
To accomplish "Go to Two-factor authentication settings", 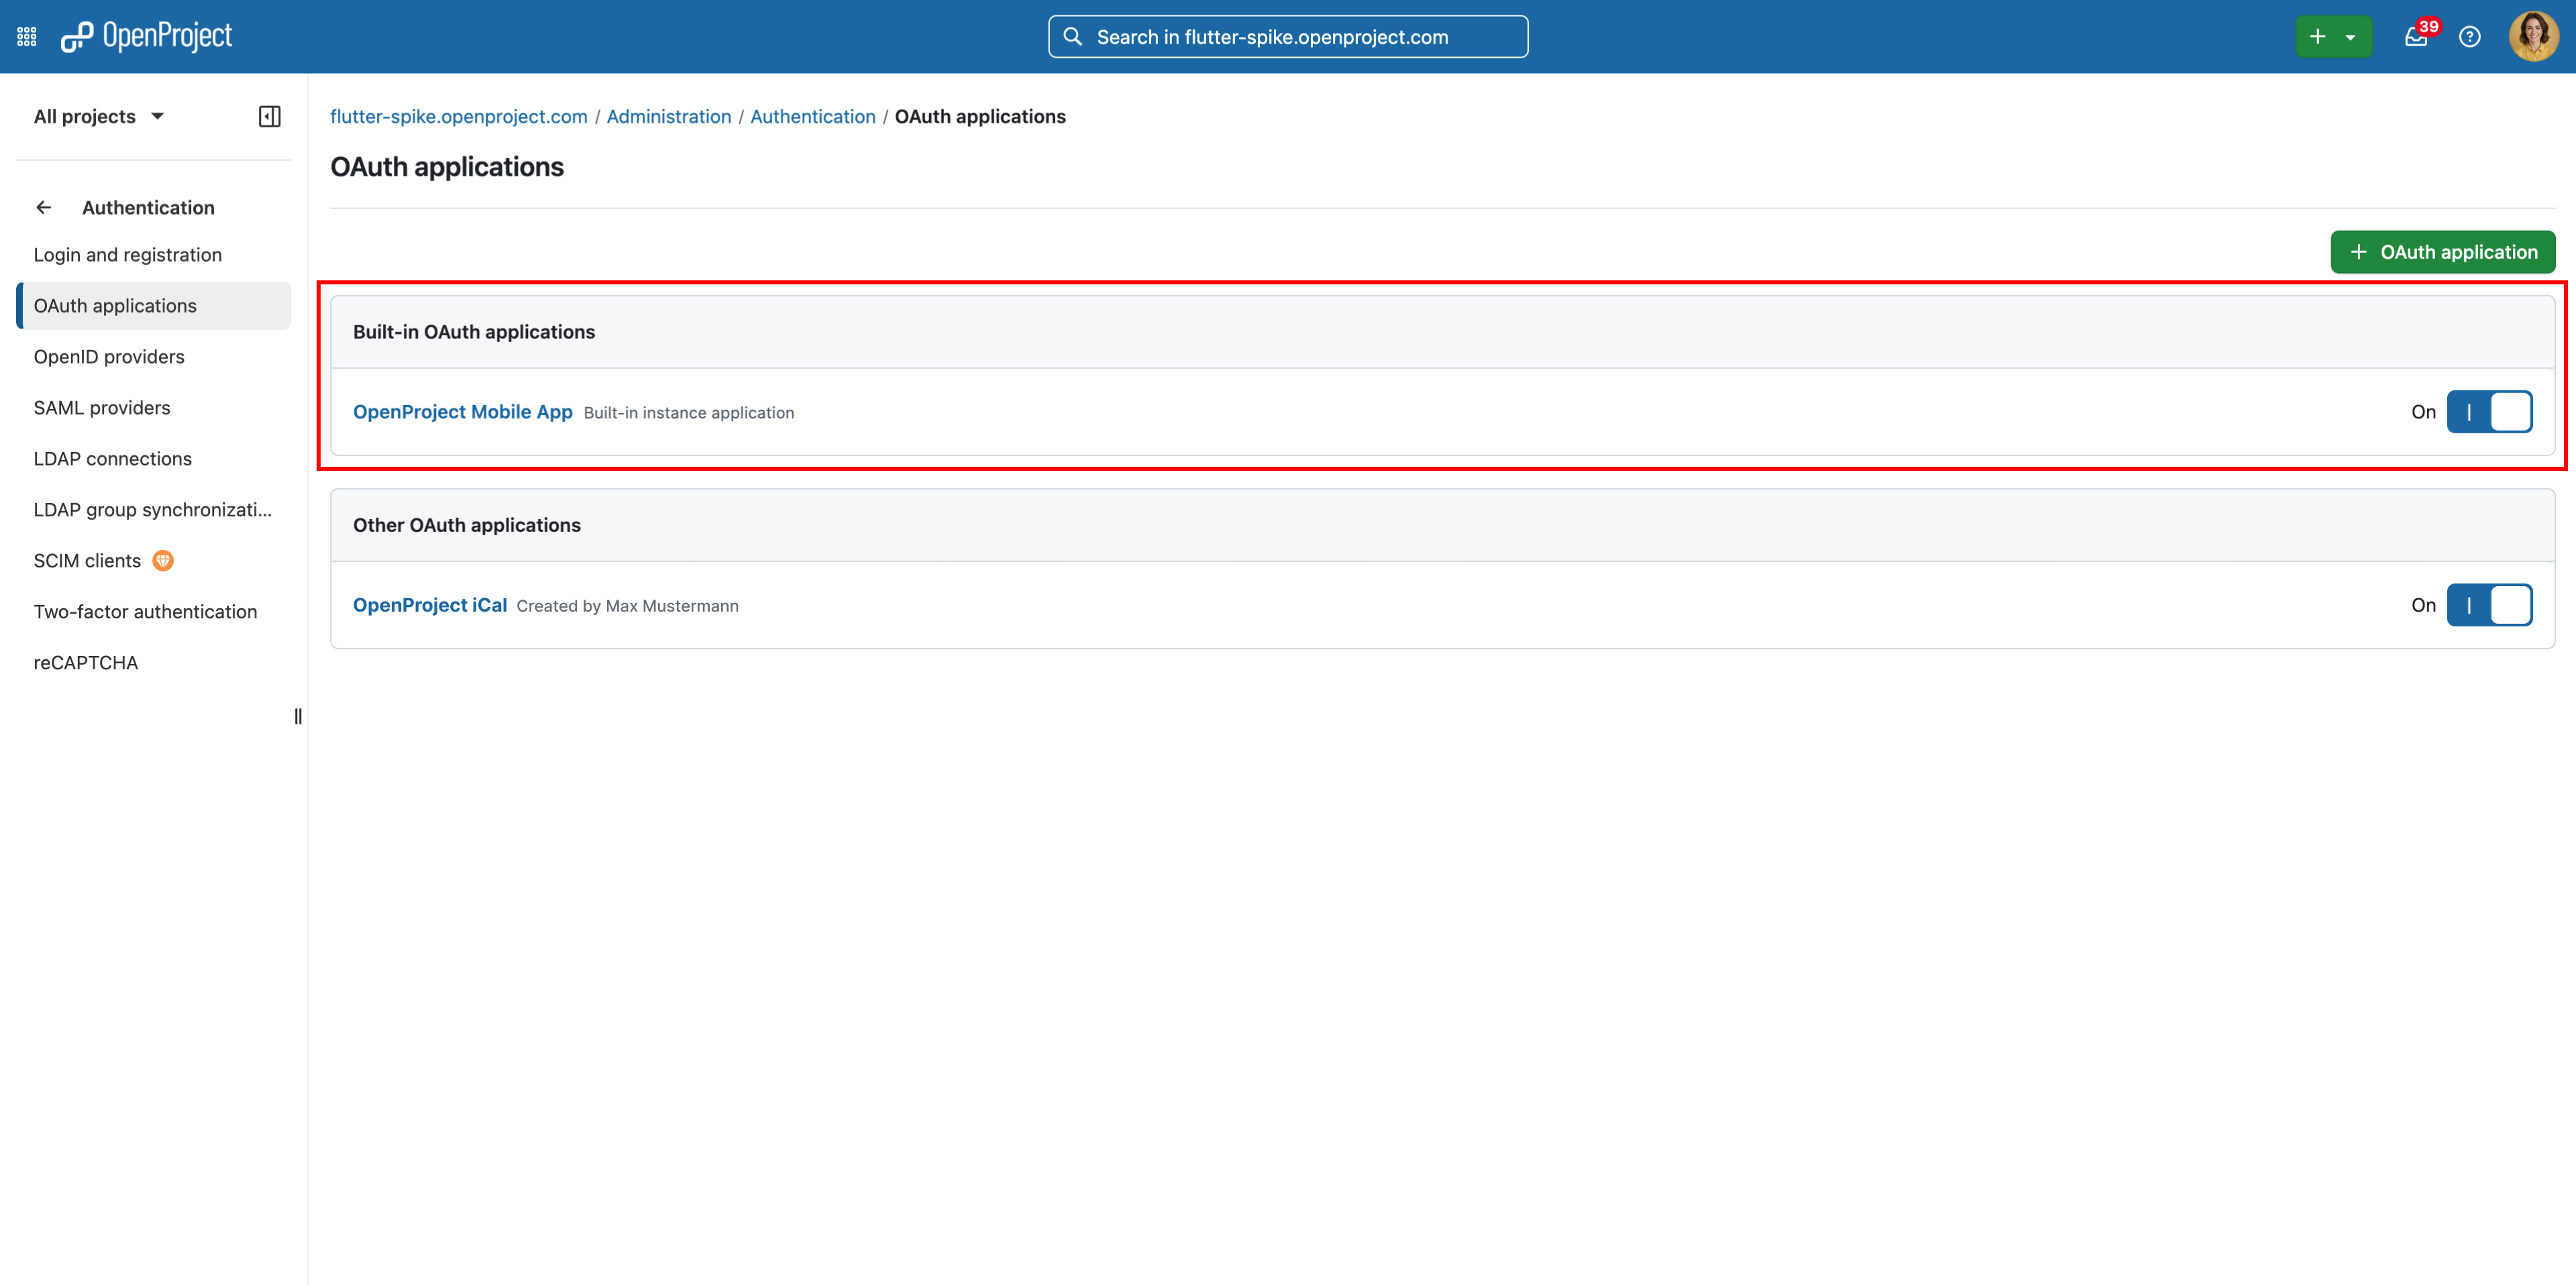I will pos(145,611).
